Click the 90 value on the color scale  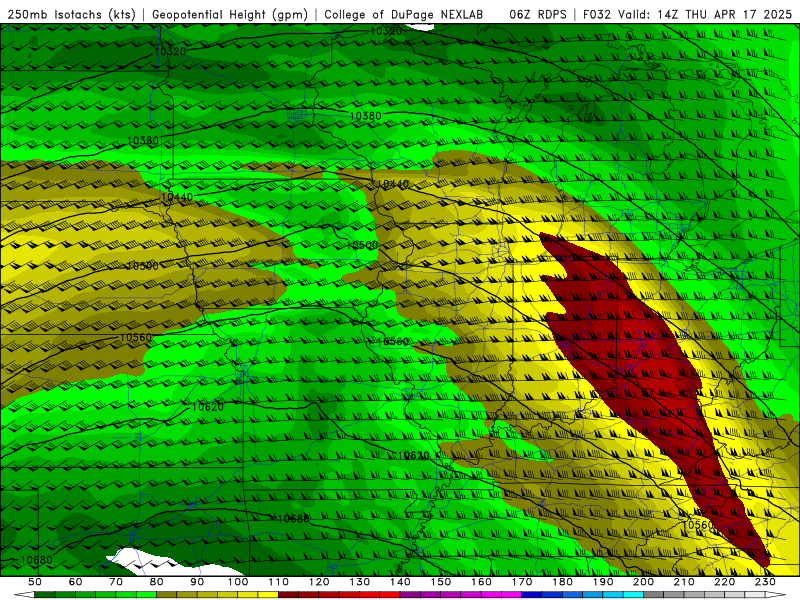click(197, 582)
